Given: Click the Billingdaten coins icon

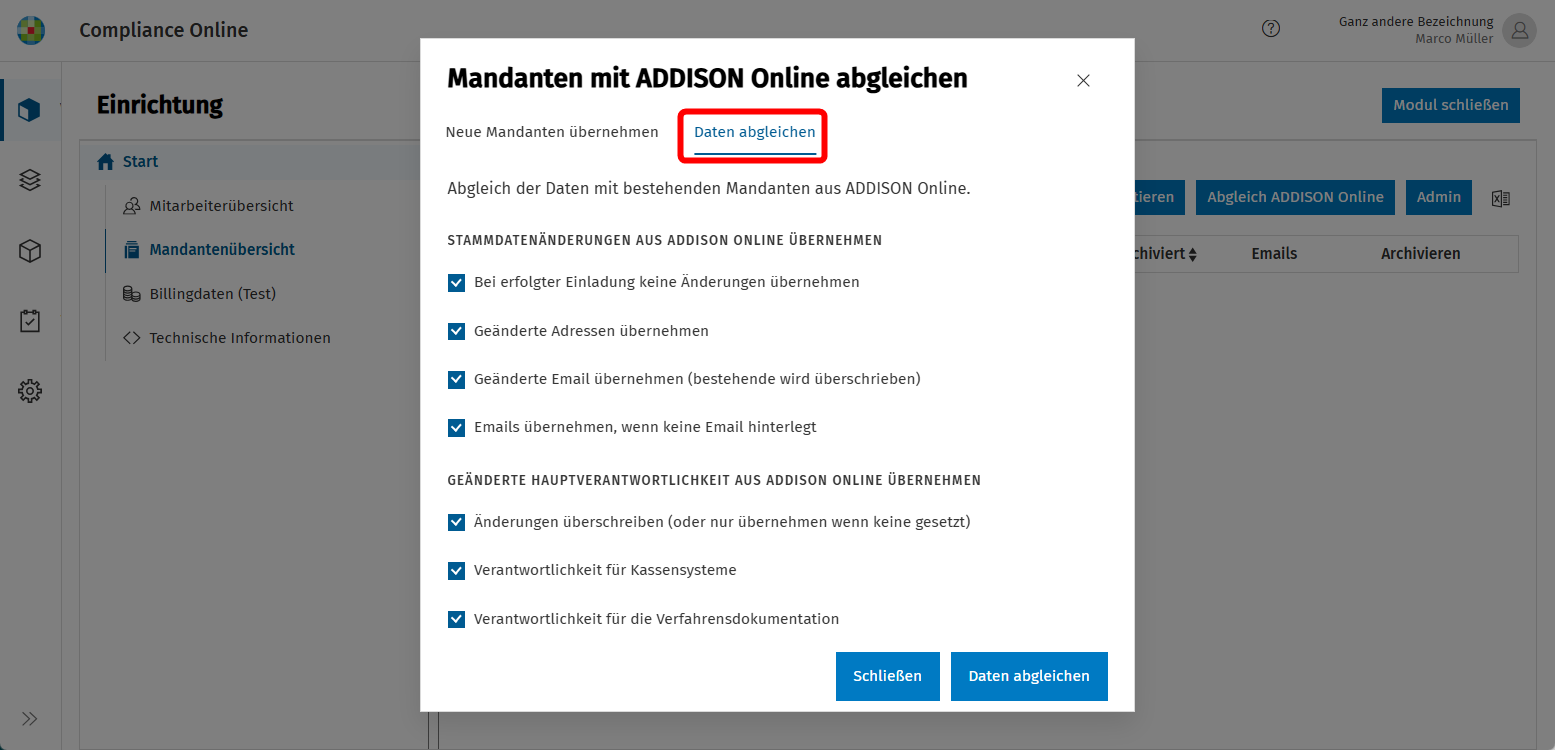Looking at the screenshot, I should coord(132,294).
